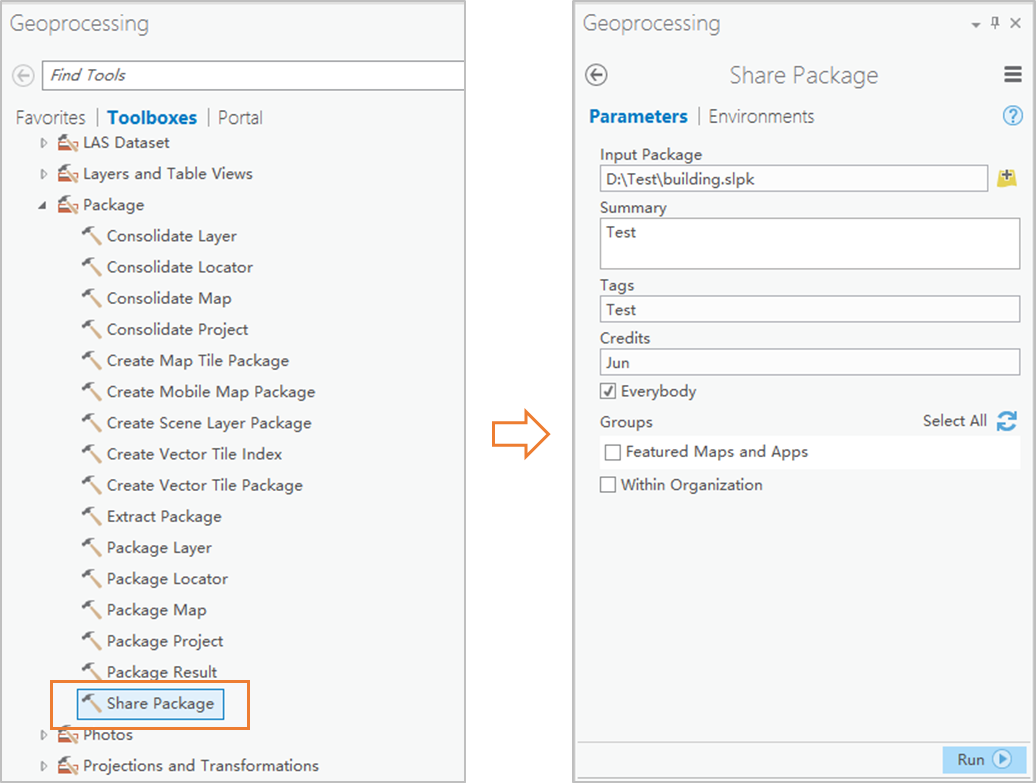Uncheck the Everybody checkbox
This screenshot has width=1036, height=783.
(x=608, y=391)
